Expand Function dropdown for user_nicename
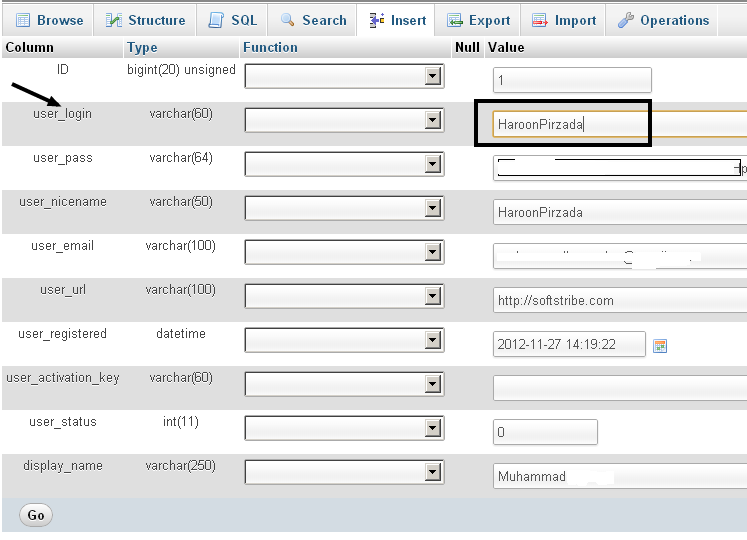The width and height of the screenshot is (747, 540). (x=344, y=208)
